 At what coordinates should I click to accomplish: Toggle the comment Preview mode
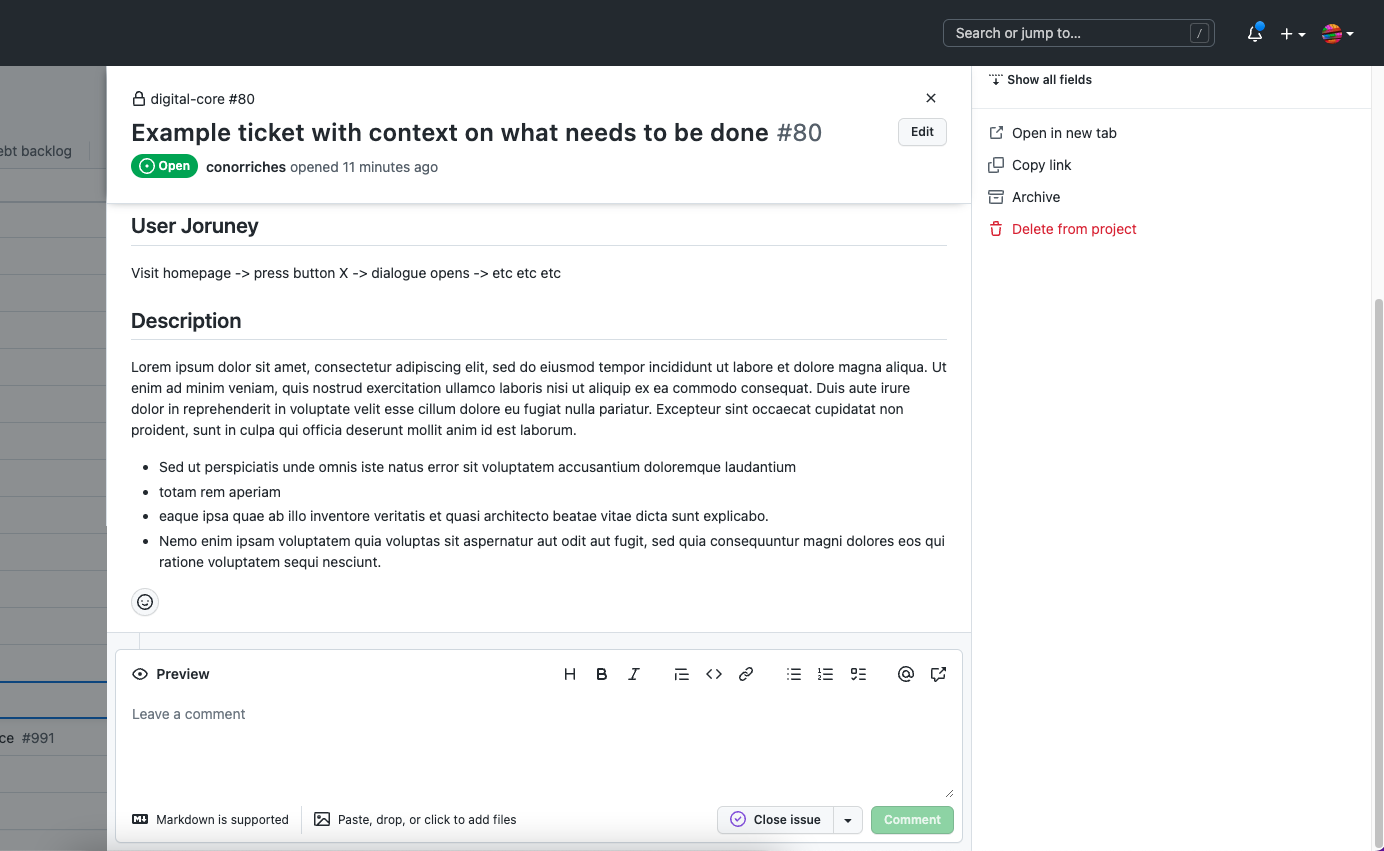tap(171, 674)
